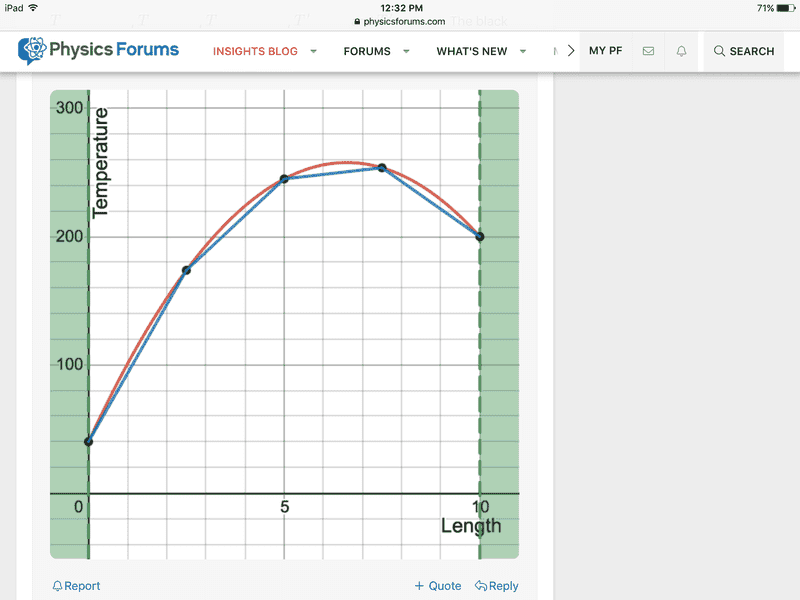Image resolution: width=800 pixels, height=600 pixels.
Task: Click the Physics Forums logo
Action: click(98, 51)
